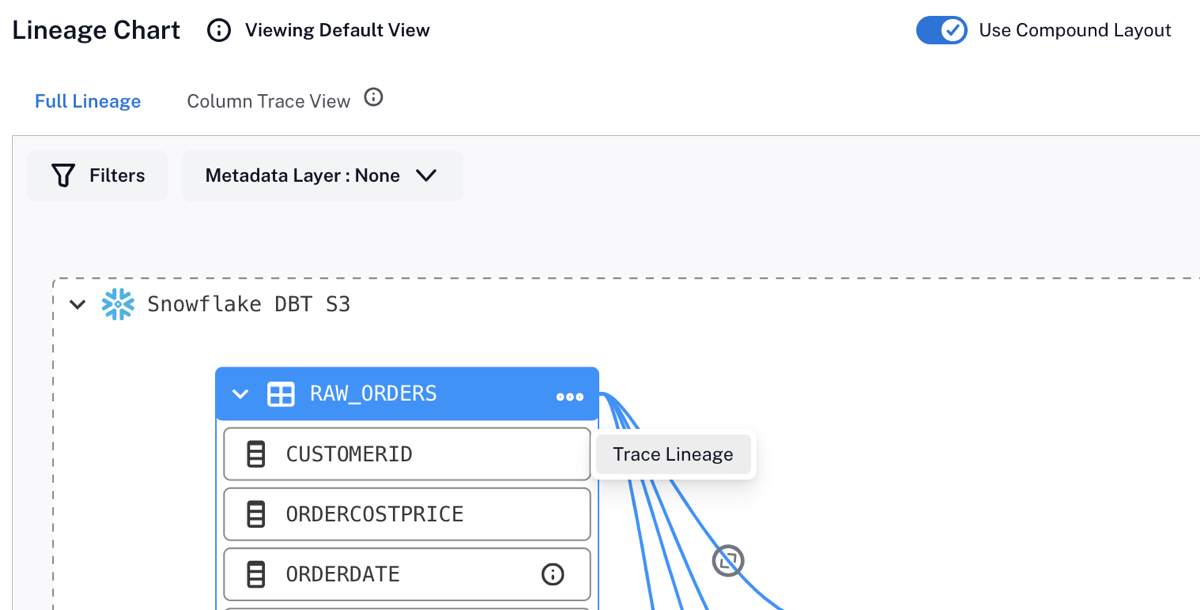Viewport: 1200px width, 610px height.
Task: Select Trace Lineage from the popup menu
Action: tap(673, 454)
